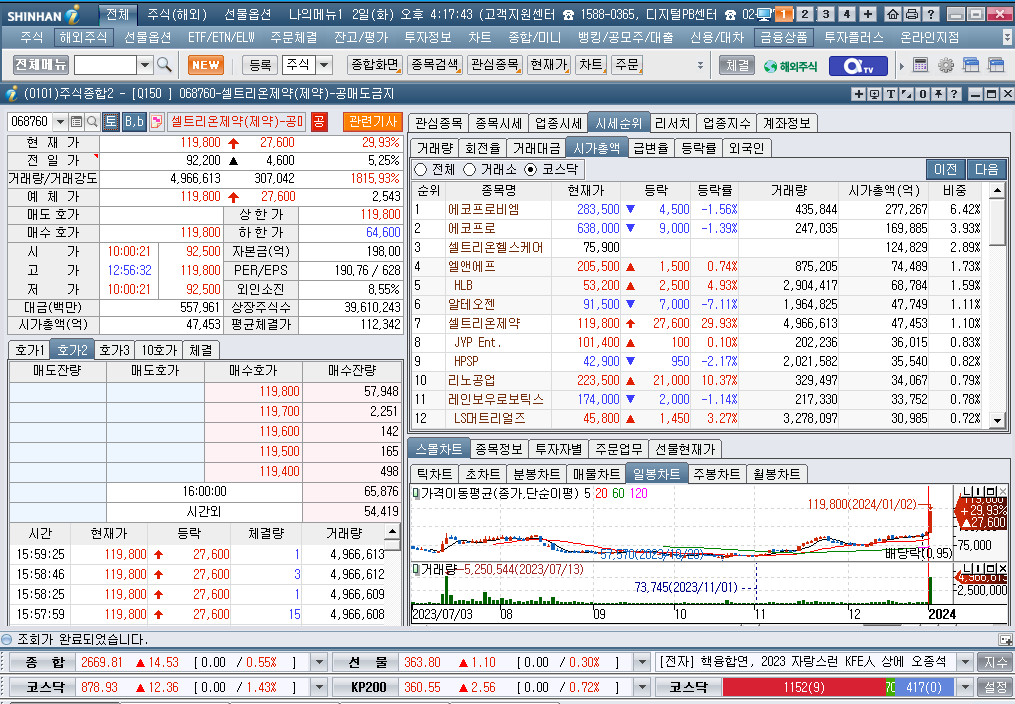Open the calculator icon in top toolbar
This screenshot has height=704, width=1015.
pos(920,65)
